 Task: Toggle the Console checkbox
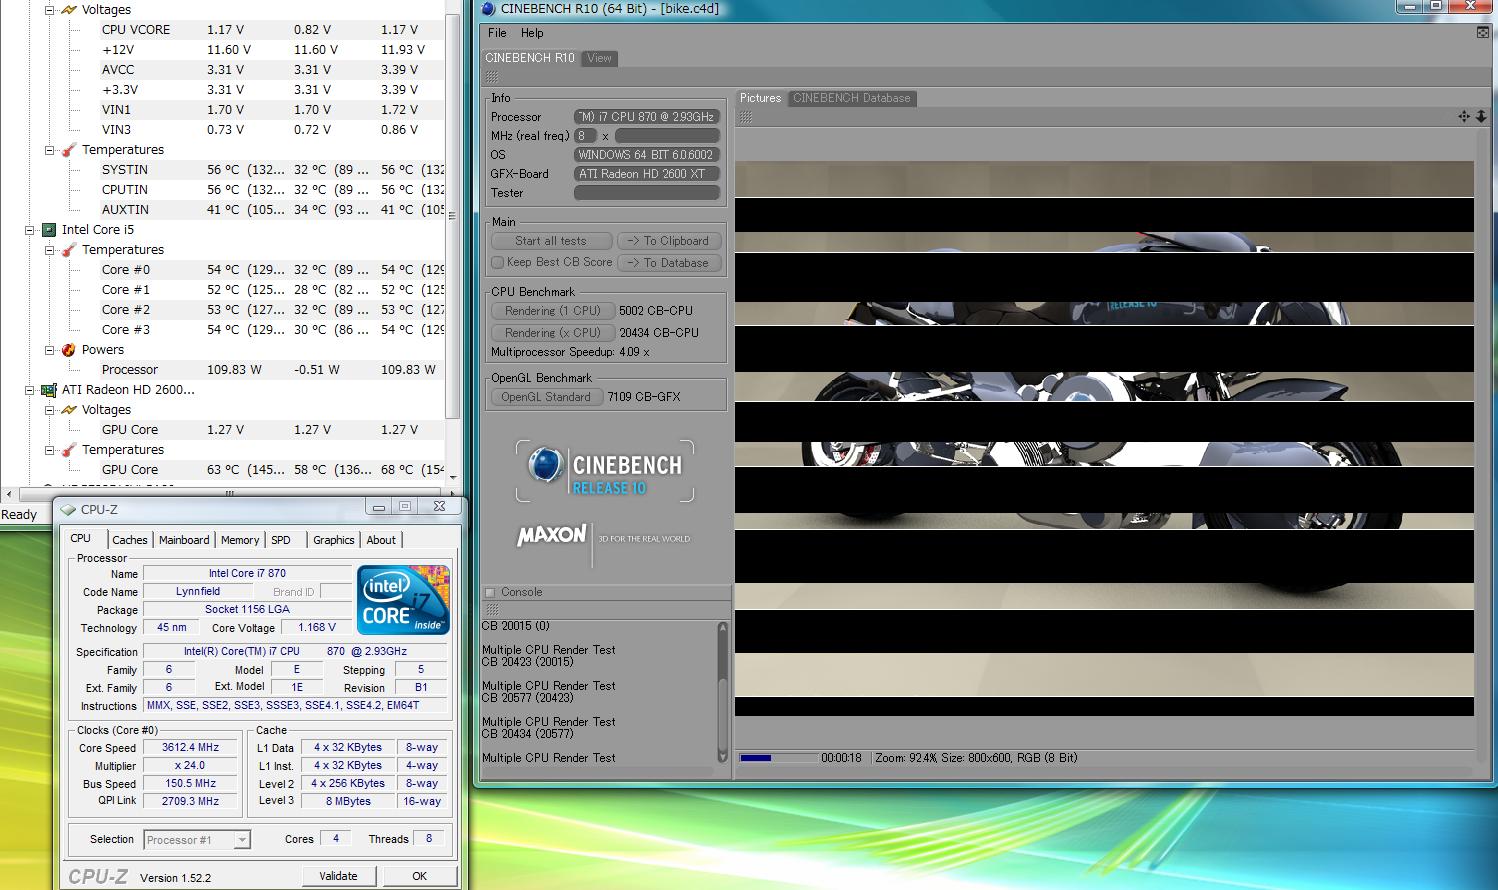pos(490,592)
